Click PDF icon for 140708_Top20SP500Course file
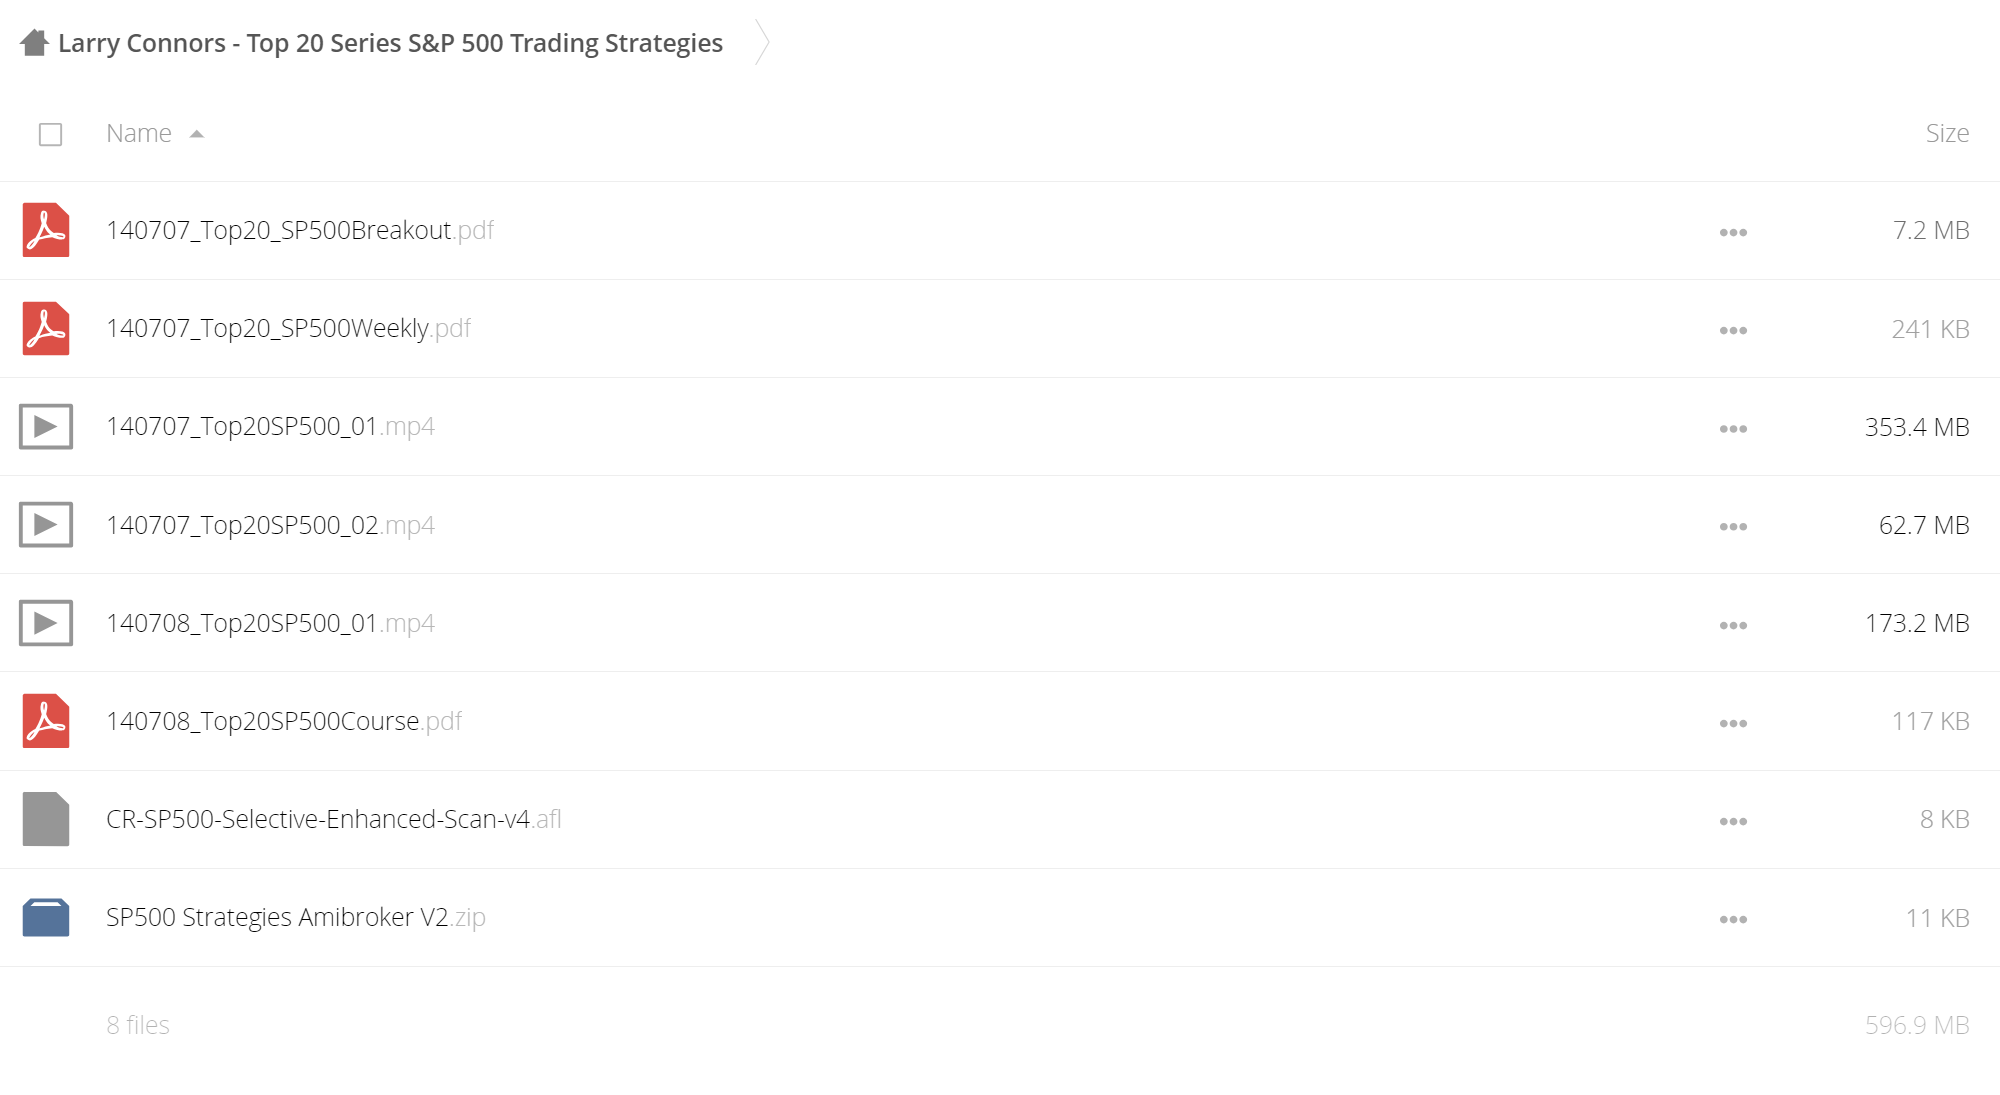 46,721
